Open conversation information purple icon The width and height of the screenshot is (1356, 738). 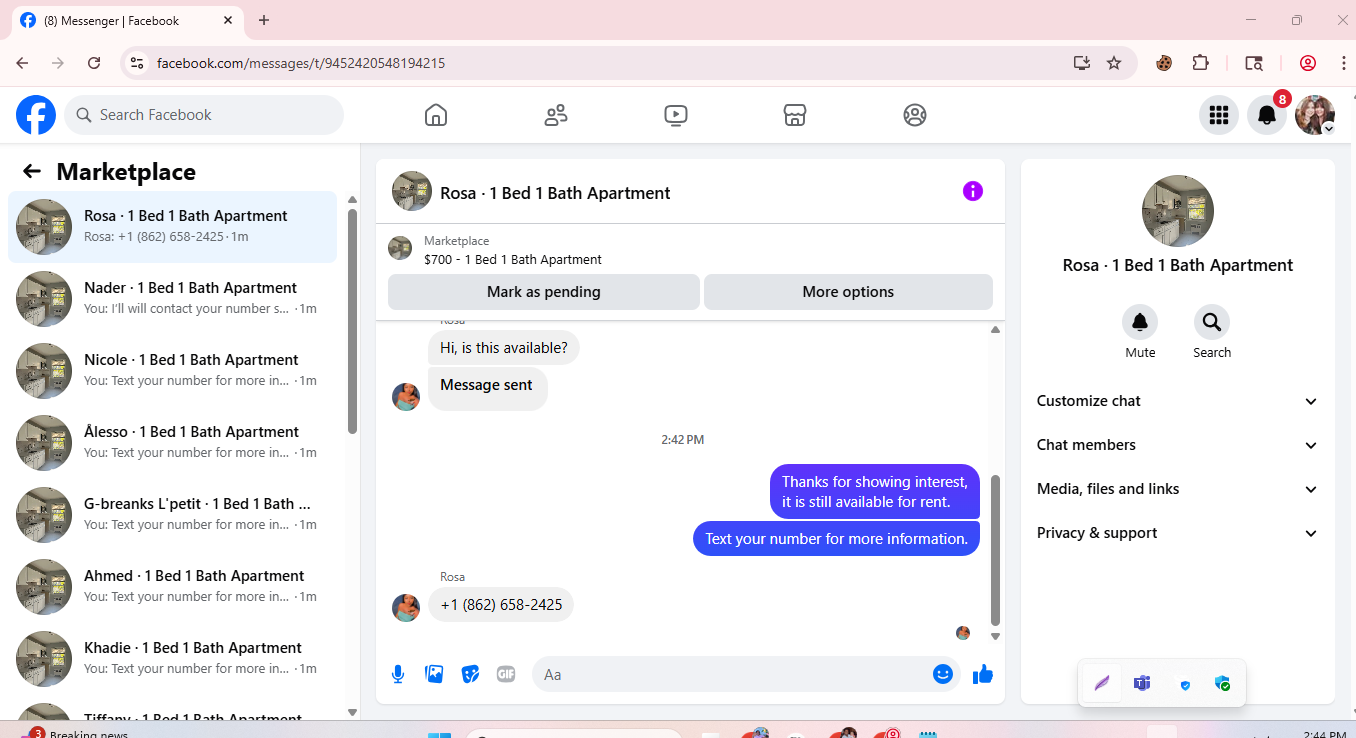coord(973,191)
